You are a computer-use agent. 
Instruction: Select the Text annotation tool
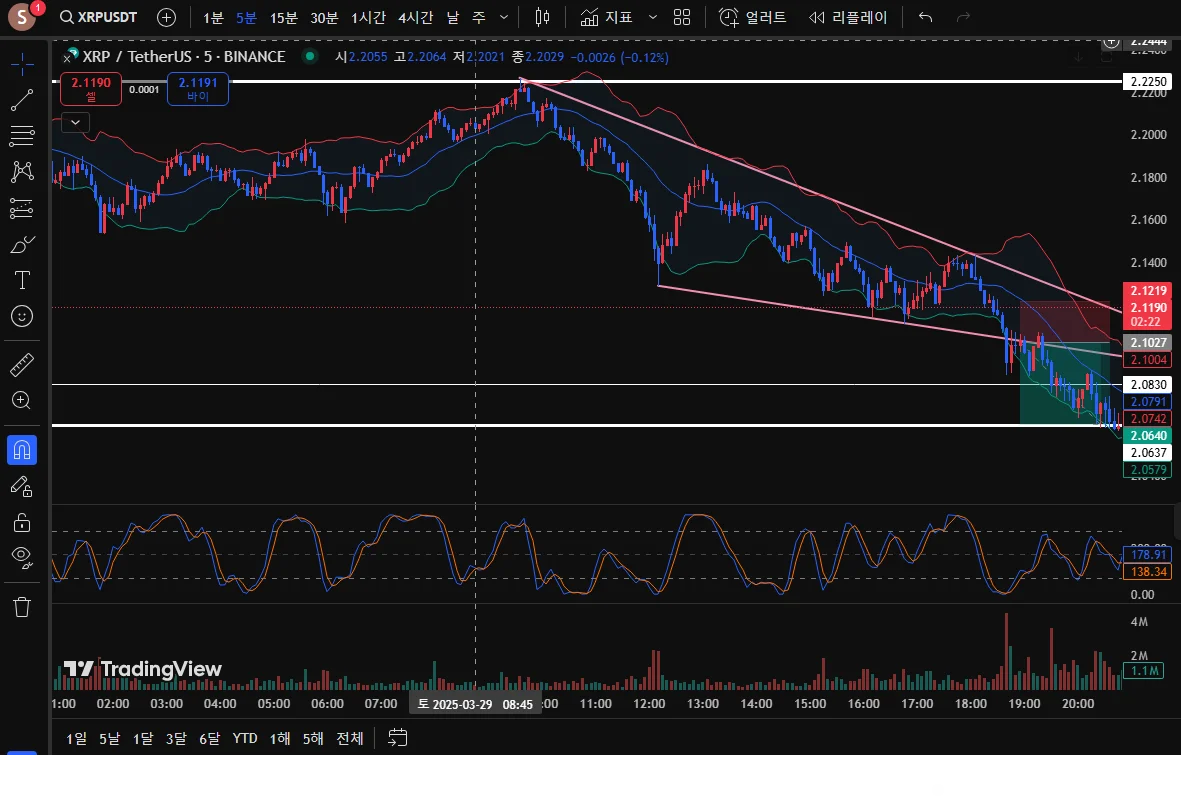pyautogui.click(x=22, y=279)
